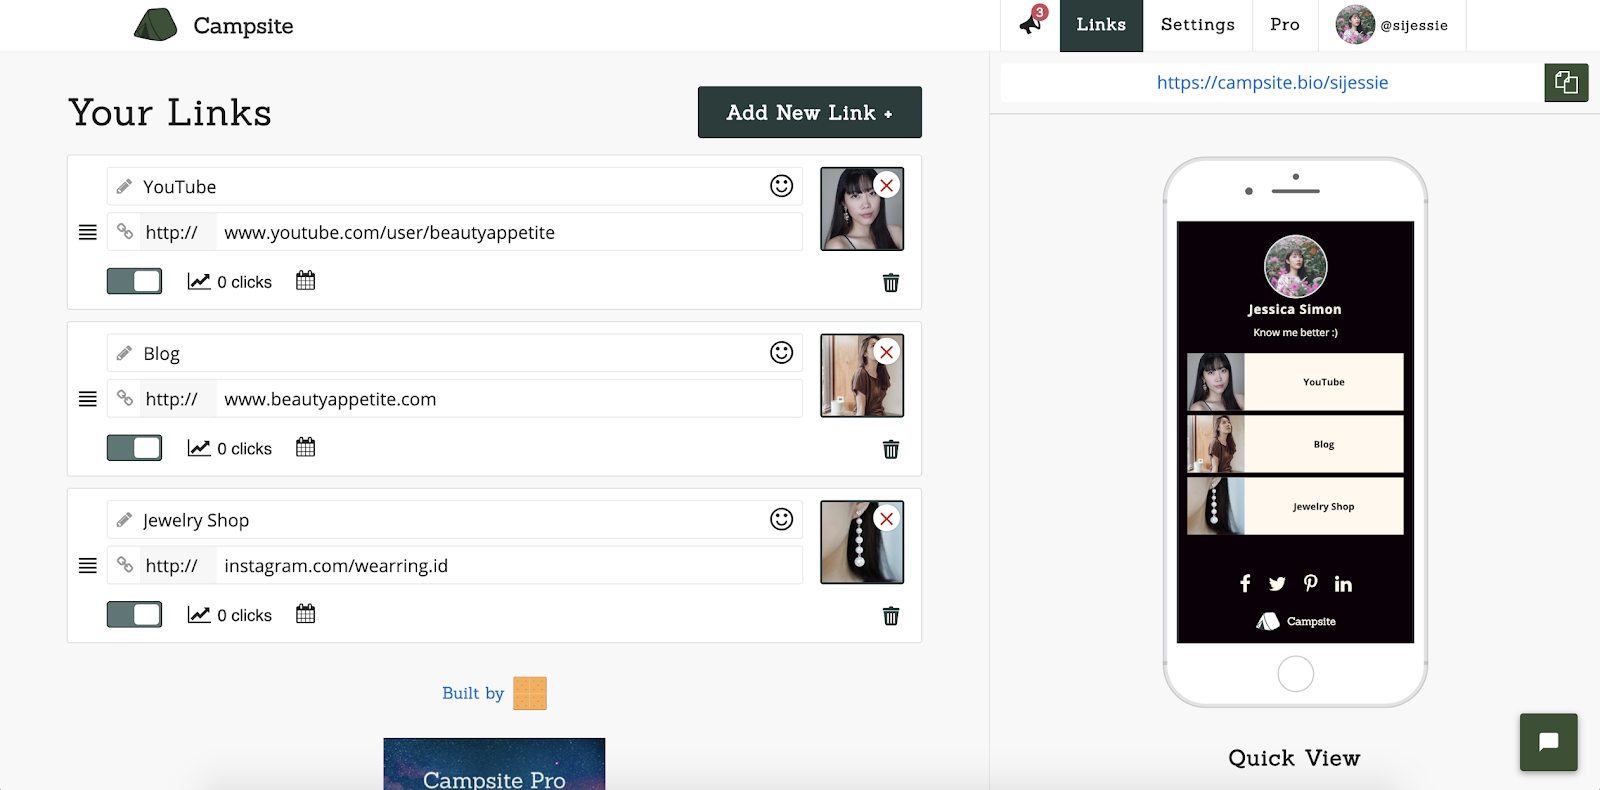Copy the campsite.bio profile URL
This screenshot has height=790, width=1600.
click(1566, 82)
